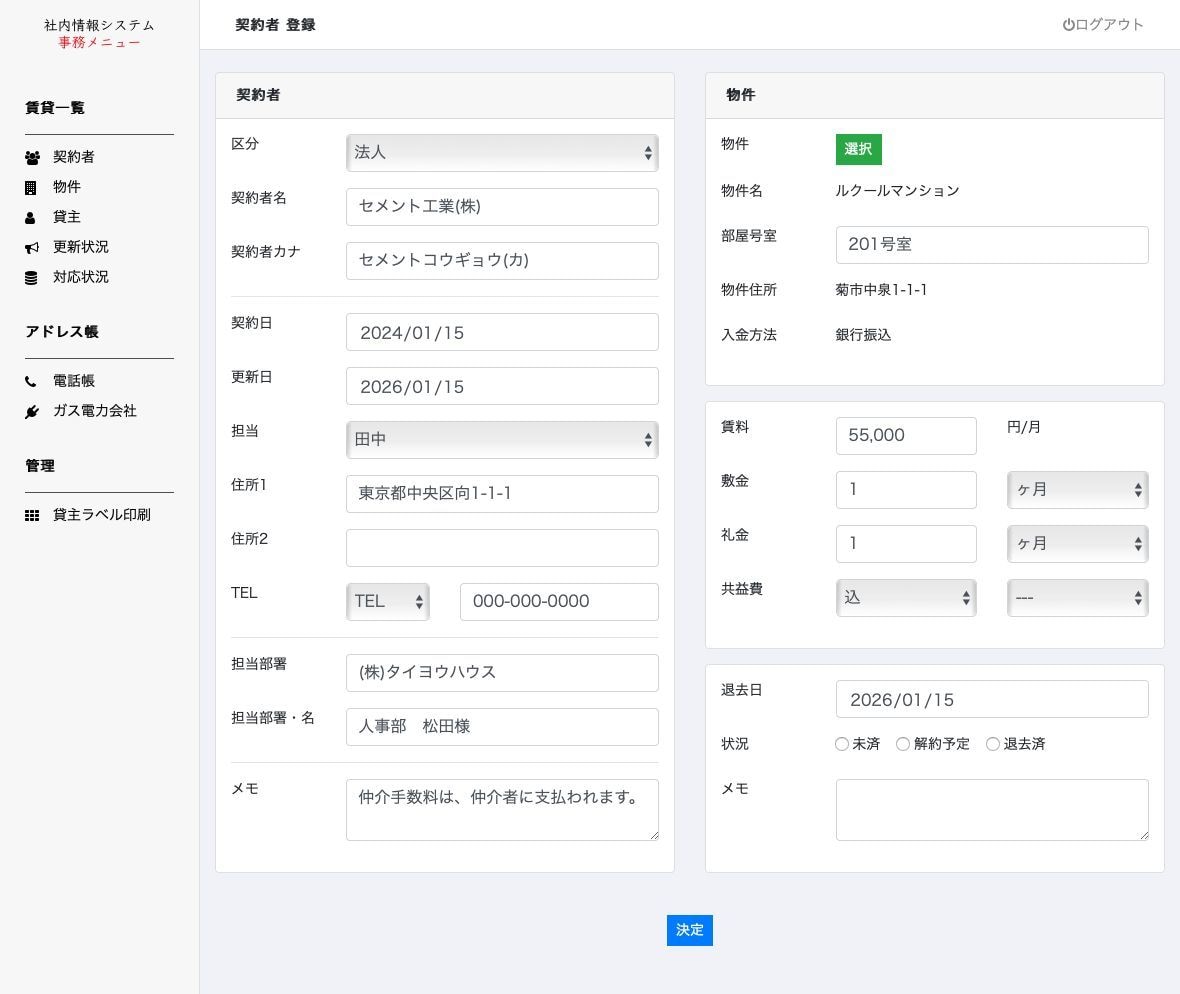This screenshot has width=1180, height=994.
Task: Open the 敷金 unit dropdown ヶ月
Action: [x=1078, y=490]
